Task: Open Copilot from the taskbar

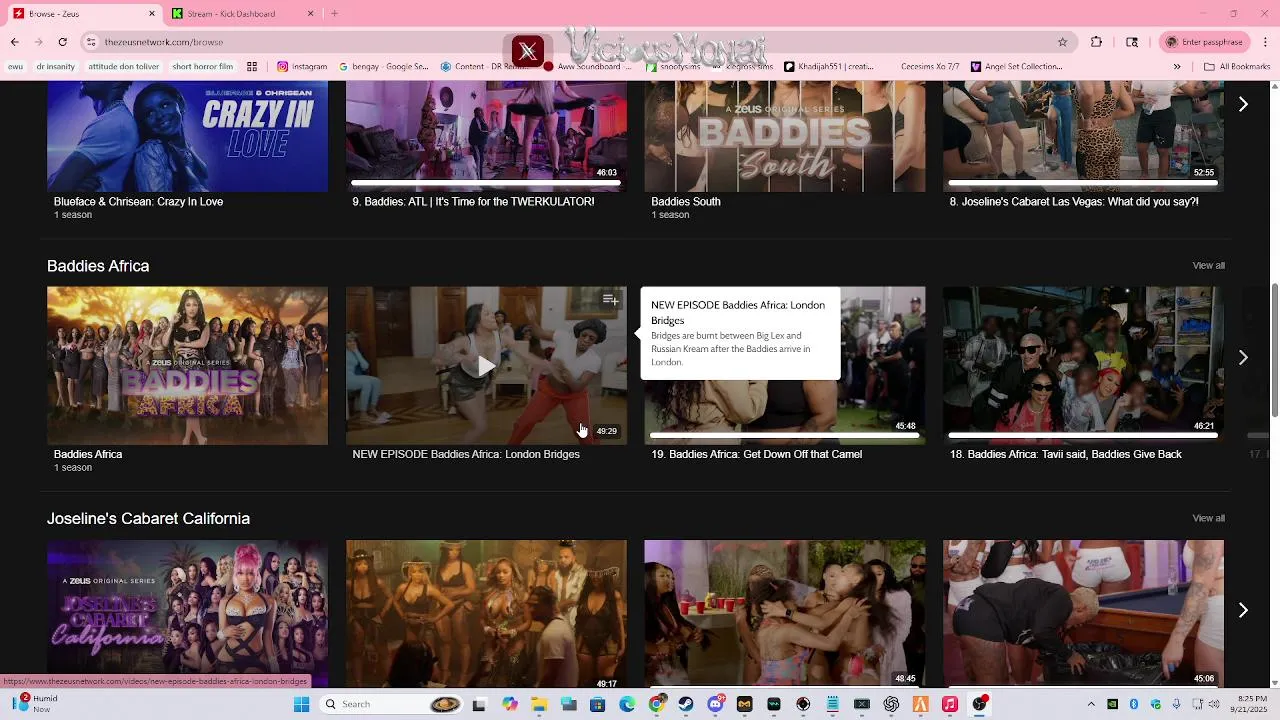Action: tap(510, 704)
